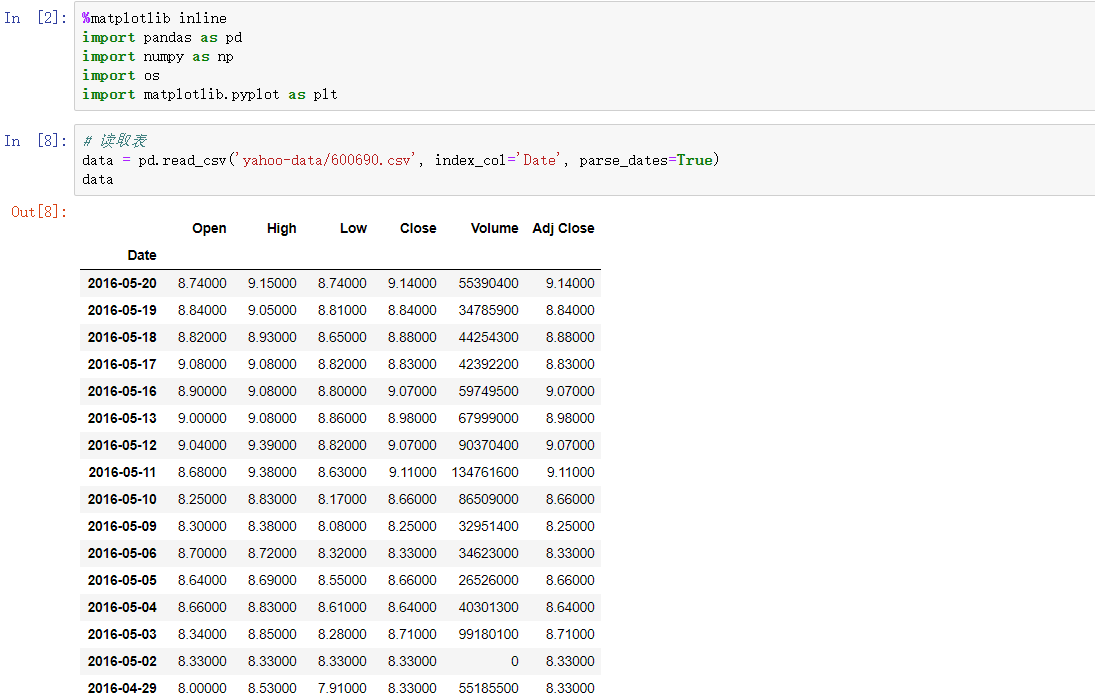Viewport: 1095px width, 700px height.
Task: Select the 2016-05-02 row label
Action: click(122, 661)
